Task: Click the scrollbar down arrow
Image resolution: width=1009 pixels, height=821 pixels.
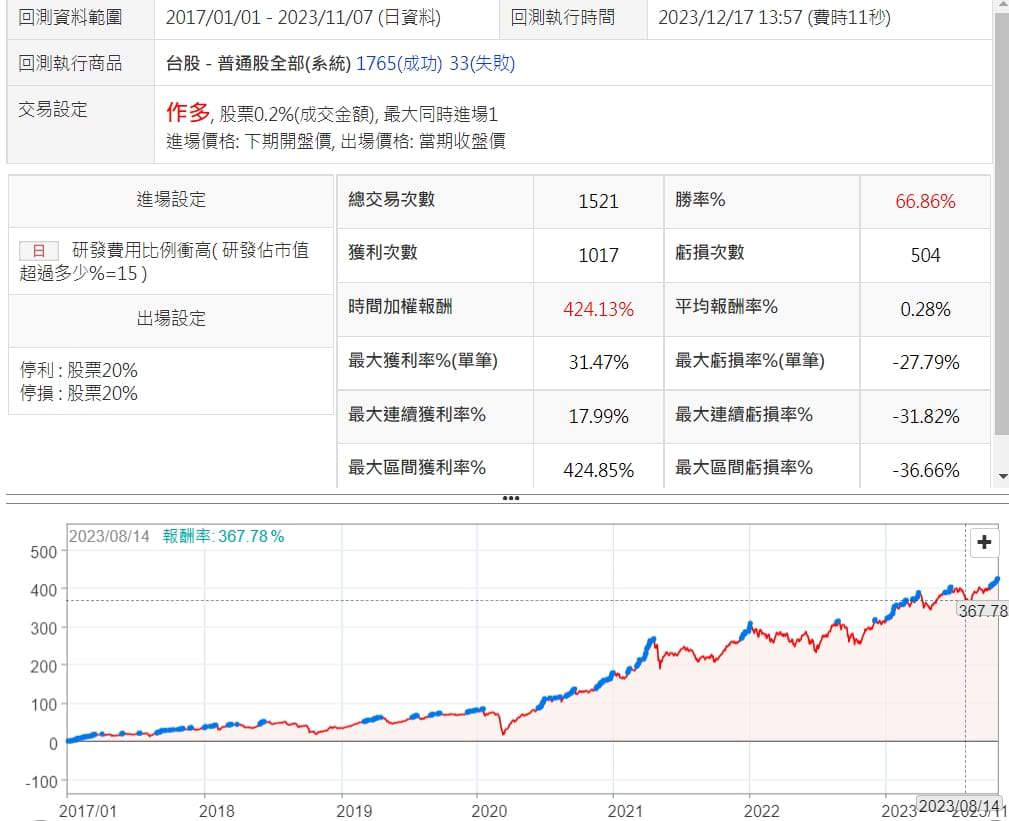Action: (1001, 476)
